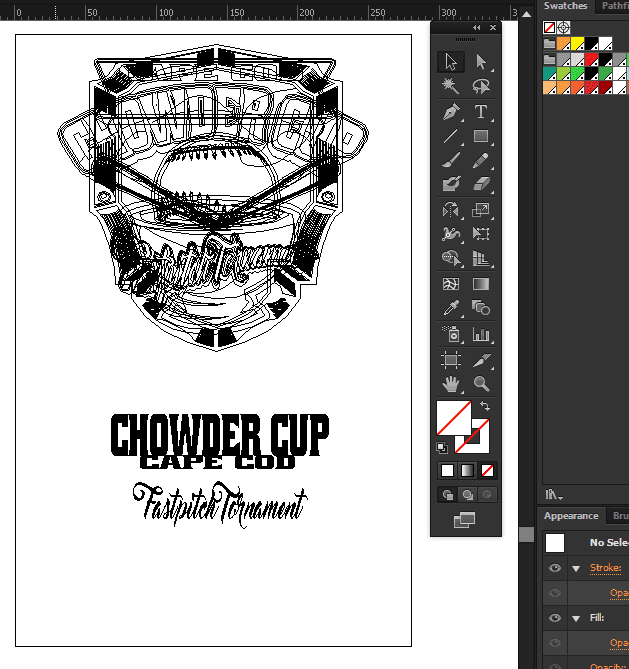Select the Line Segment tool
The width and height of the screenshot is (629, 669).
coord(451,136)
